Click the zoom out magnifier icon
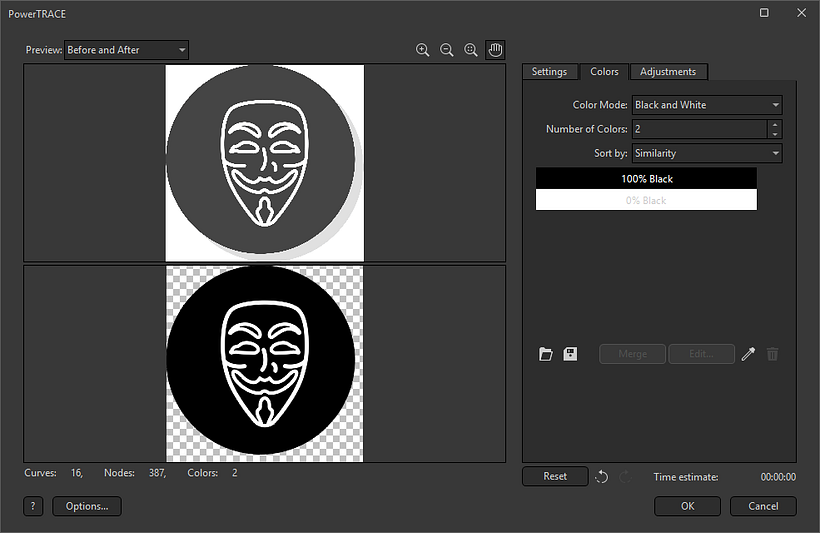The image size is (820, 533). click(x=447, y=50)
